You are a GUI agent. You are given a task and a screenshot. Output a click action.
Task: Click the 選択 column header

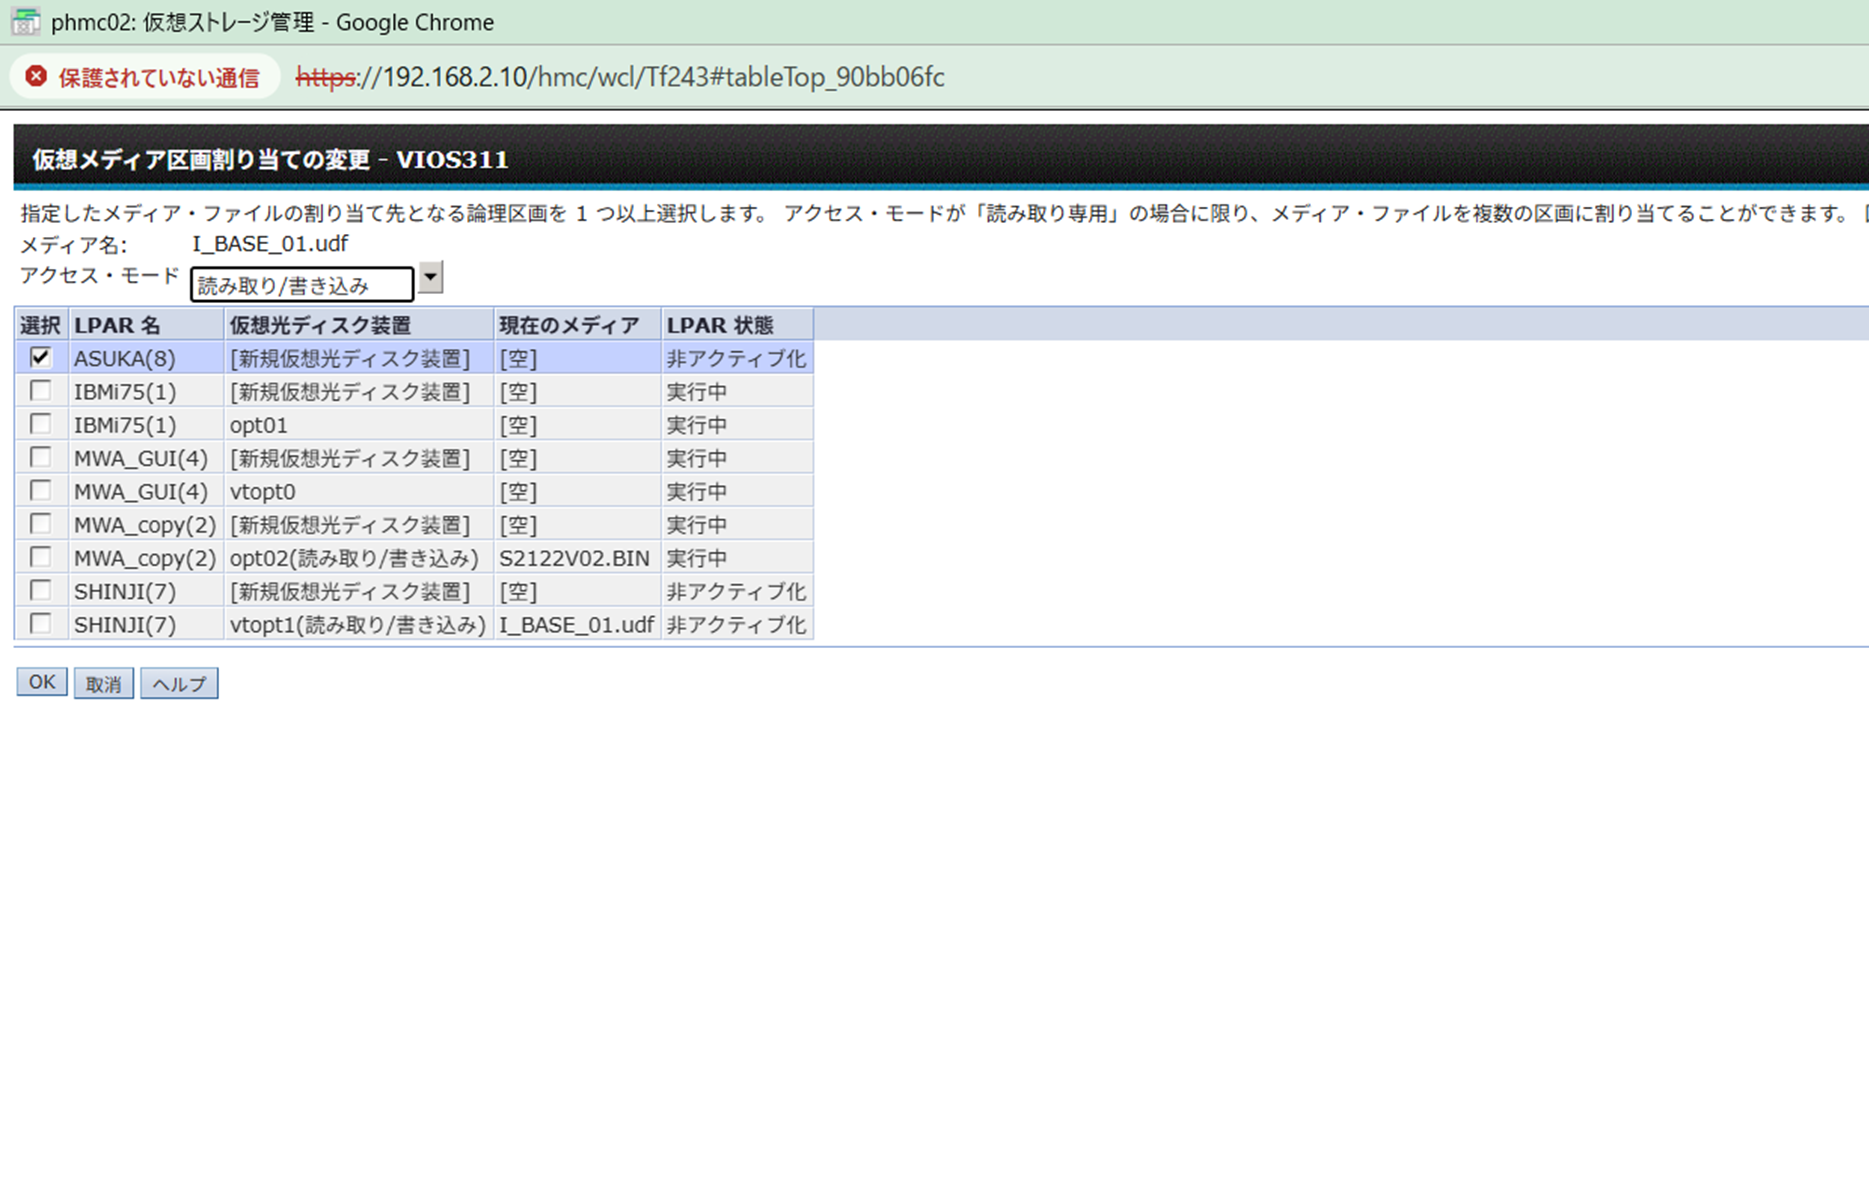[x=41, y=325]
